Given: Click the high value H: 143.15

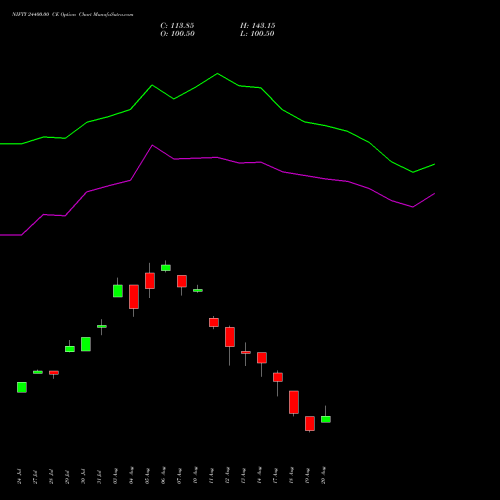Looking at the screenshot, I should pos(258,26).
